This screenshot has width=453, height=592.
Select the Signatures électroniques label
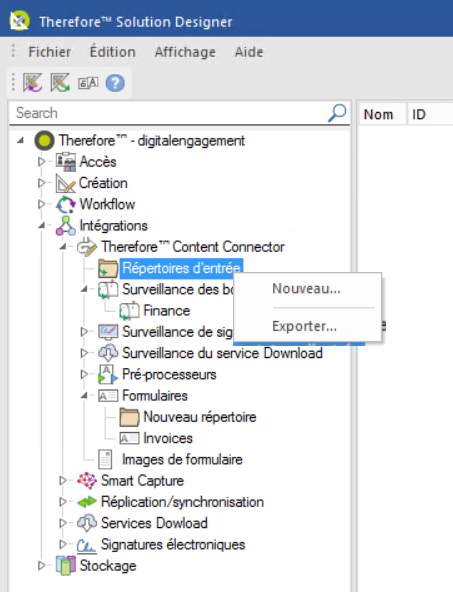point(173,544)
